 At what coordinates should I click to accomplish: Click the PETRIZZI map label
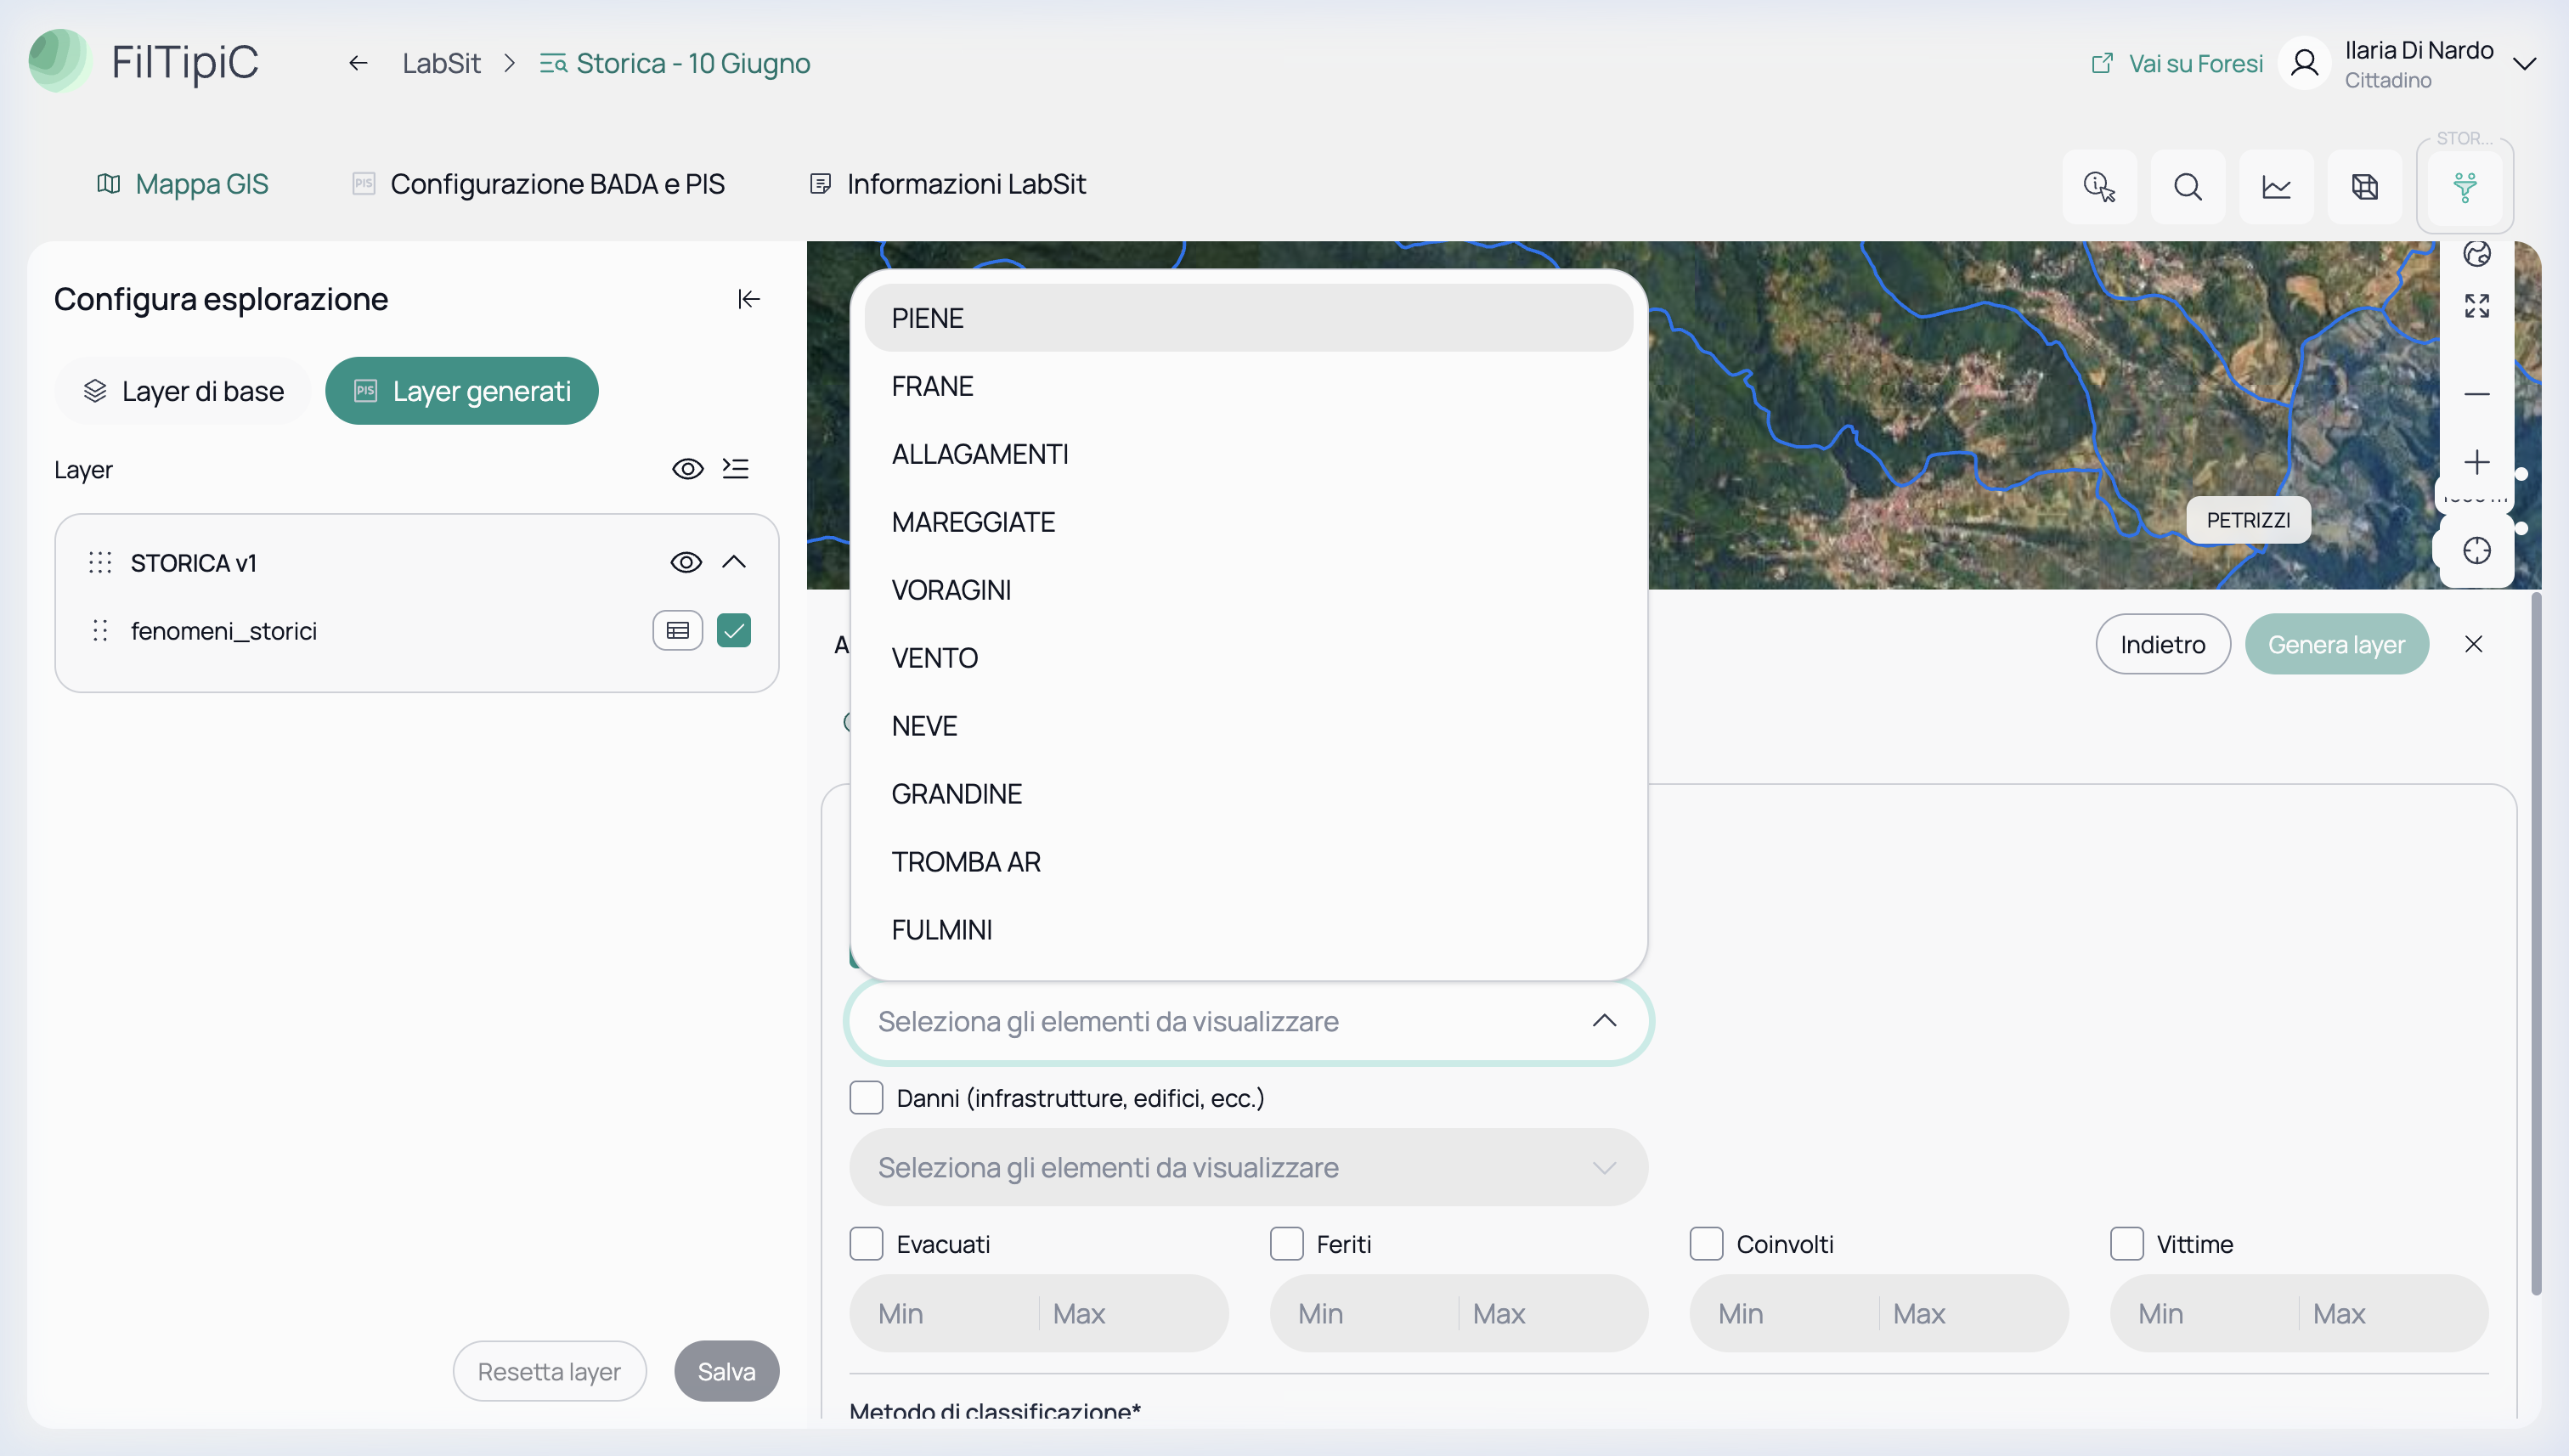coord(2248,520)
